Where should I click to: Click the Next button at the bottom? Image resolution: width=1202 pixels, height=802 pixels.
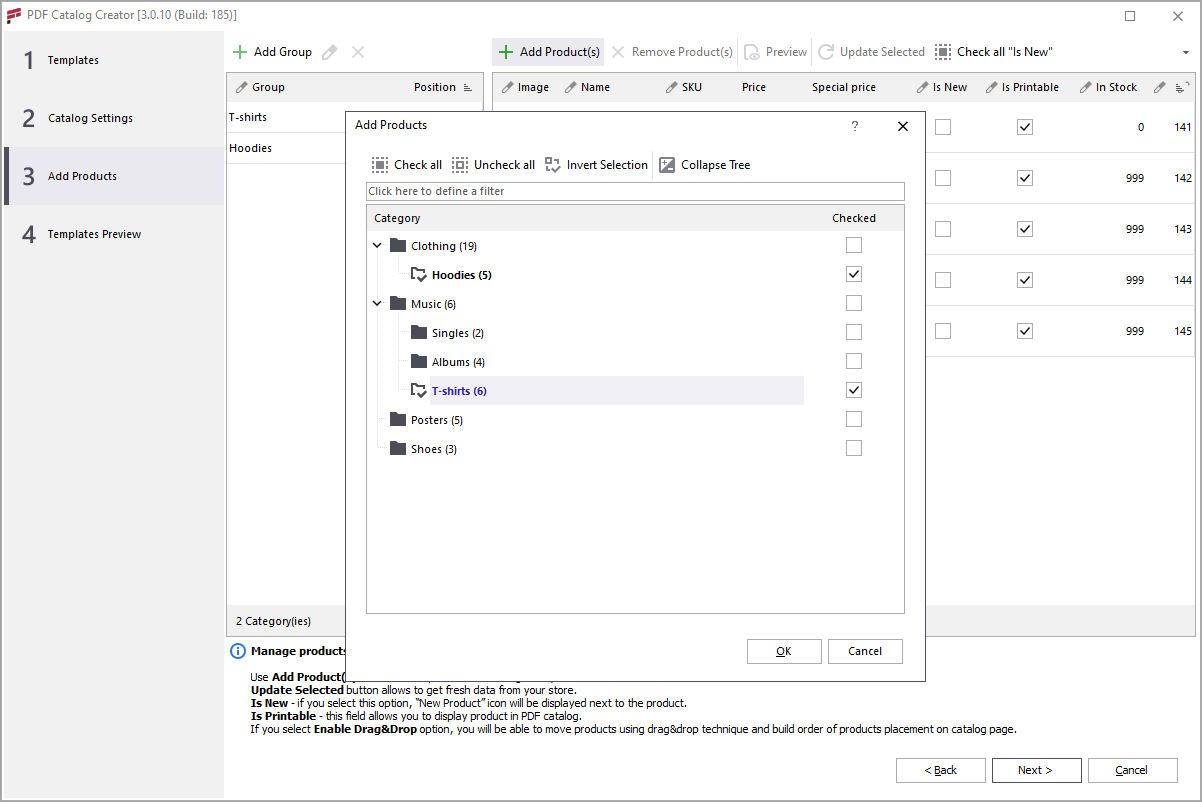(1036, 770)
